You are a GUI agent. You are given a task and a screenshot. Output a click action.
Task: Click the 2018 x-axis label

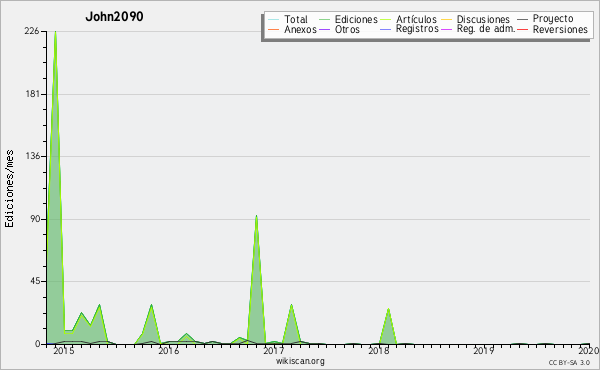click(379, 350)
